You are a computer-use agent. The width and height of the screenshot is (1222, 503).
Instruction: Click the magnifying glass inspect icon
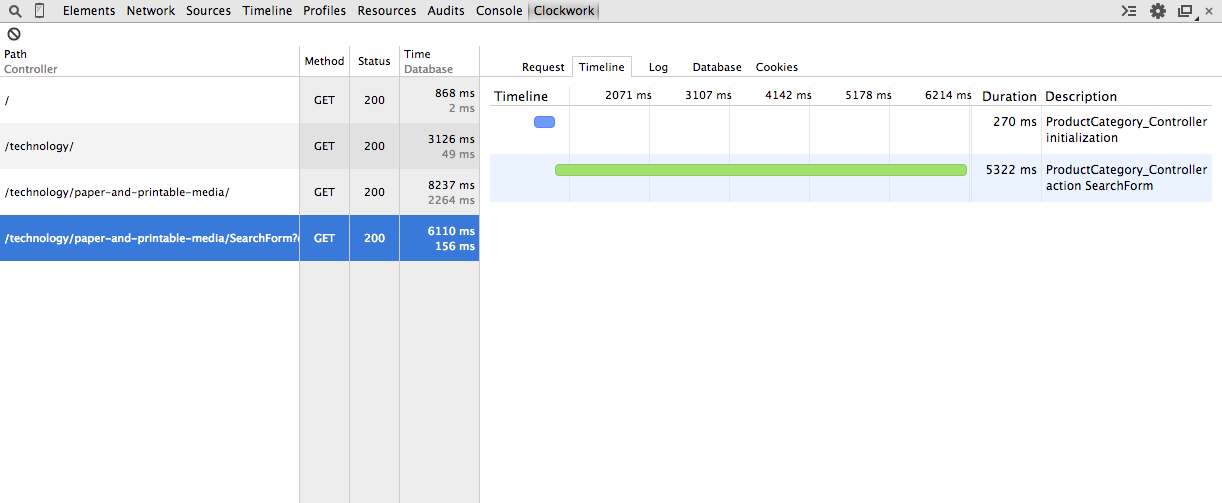click(x=15, y=11)
